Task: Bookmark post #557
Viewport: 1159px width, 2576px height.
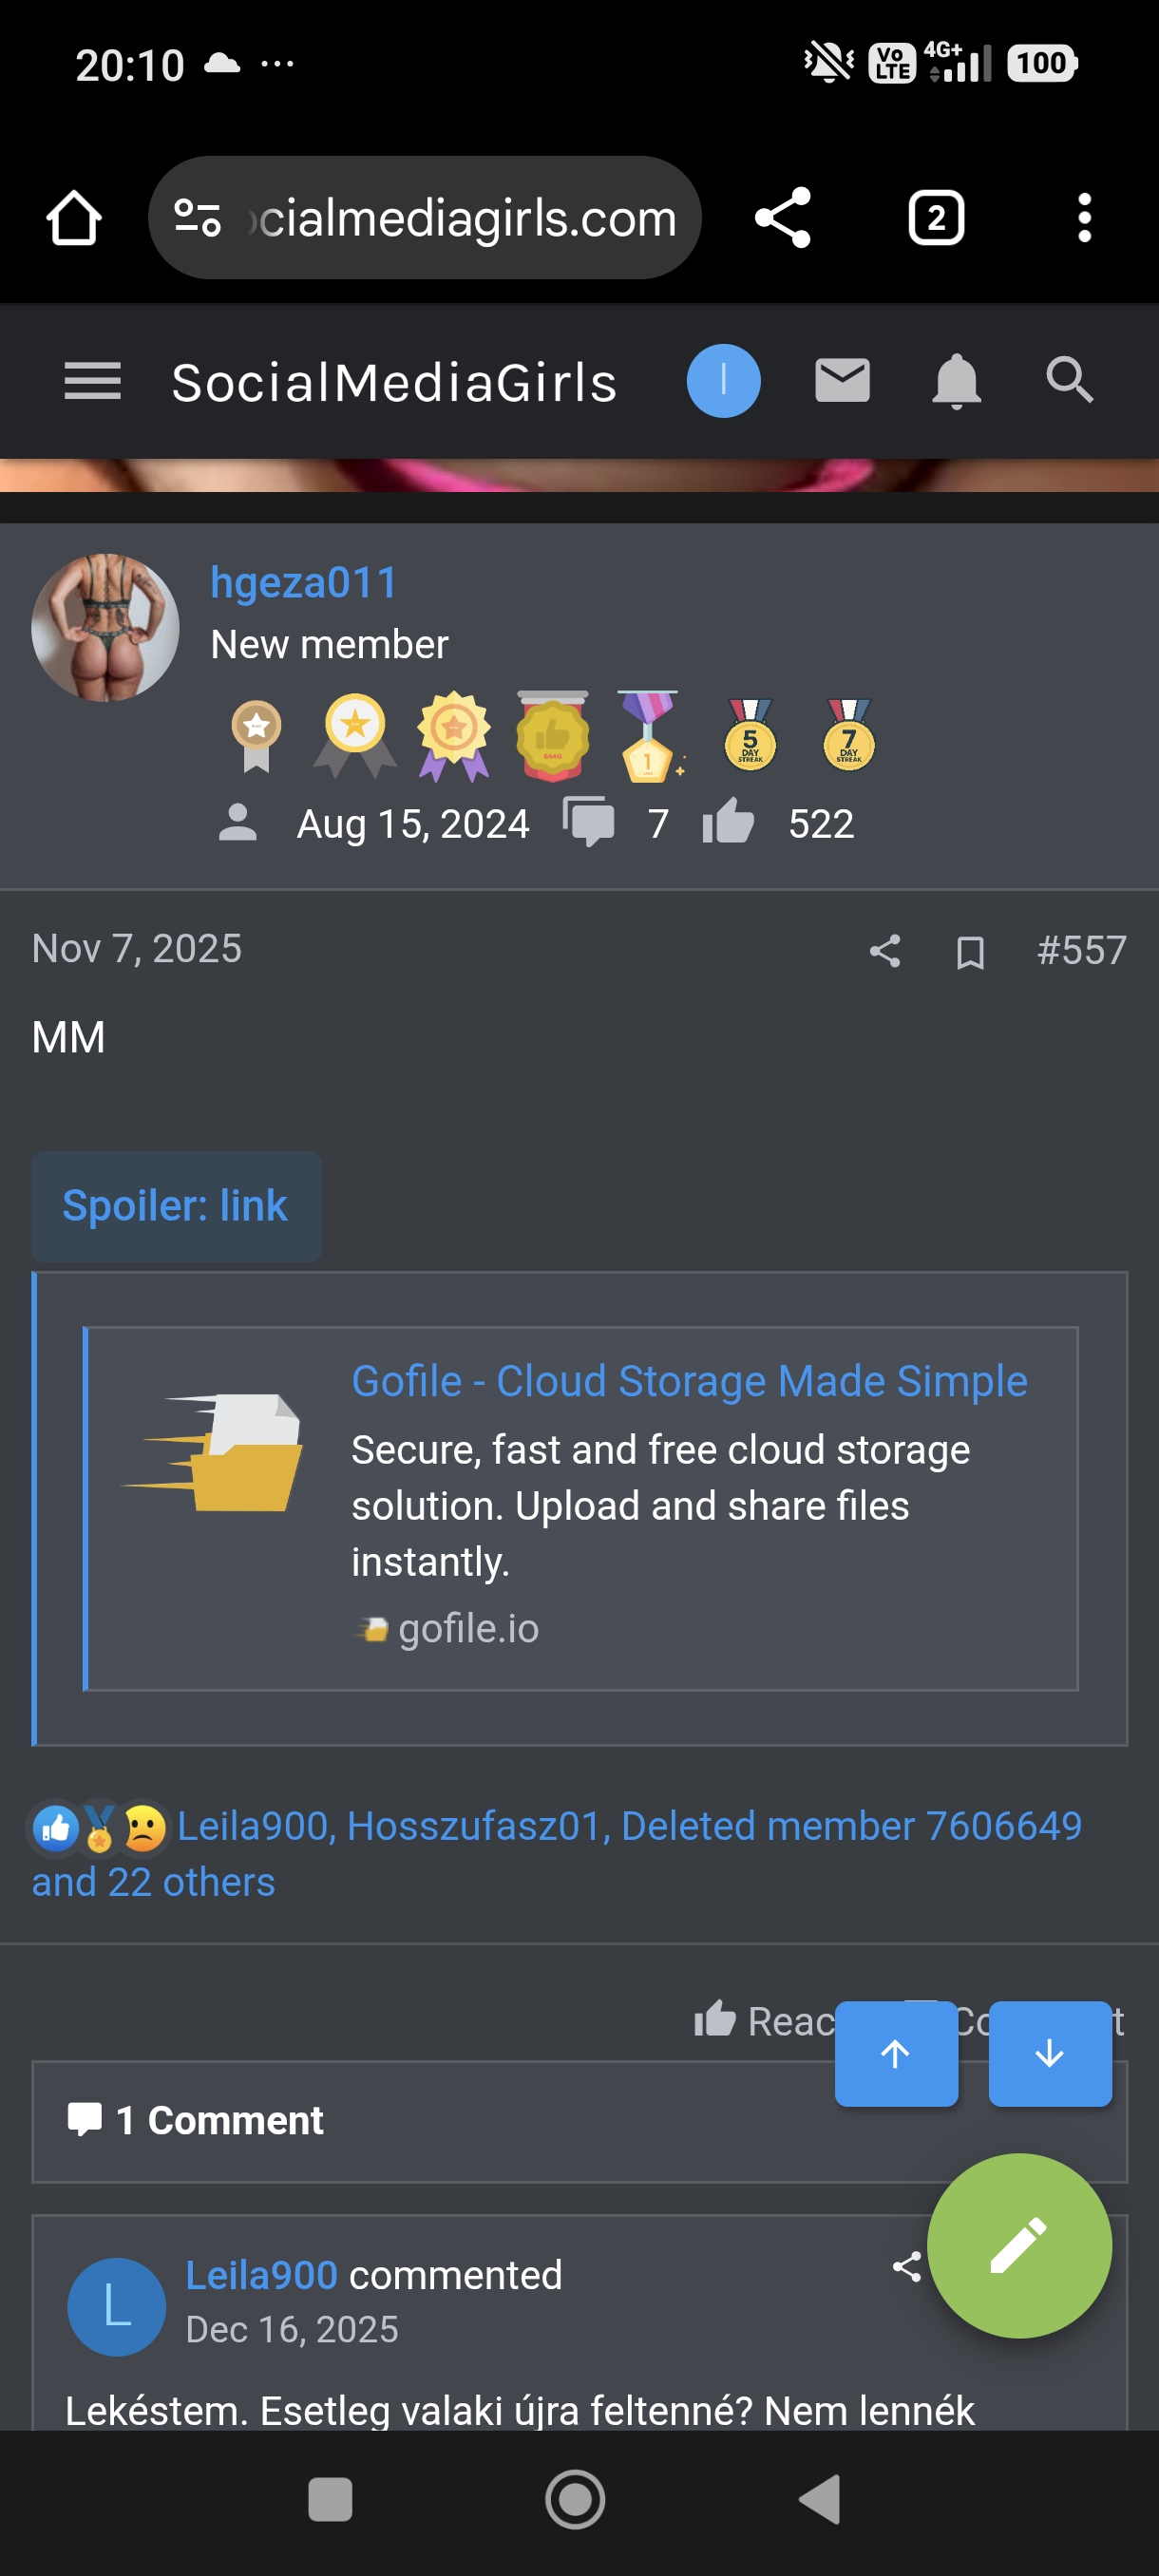Action: coord(969,953)
